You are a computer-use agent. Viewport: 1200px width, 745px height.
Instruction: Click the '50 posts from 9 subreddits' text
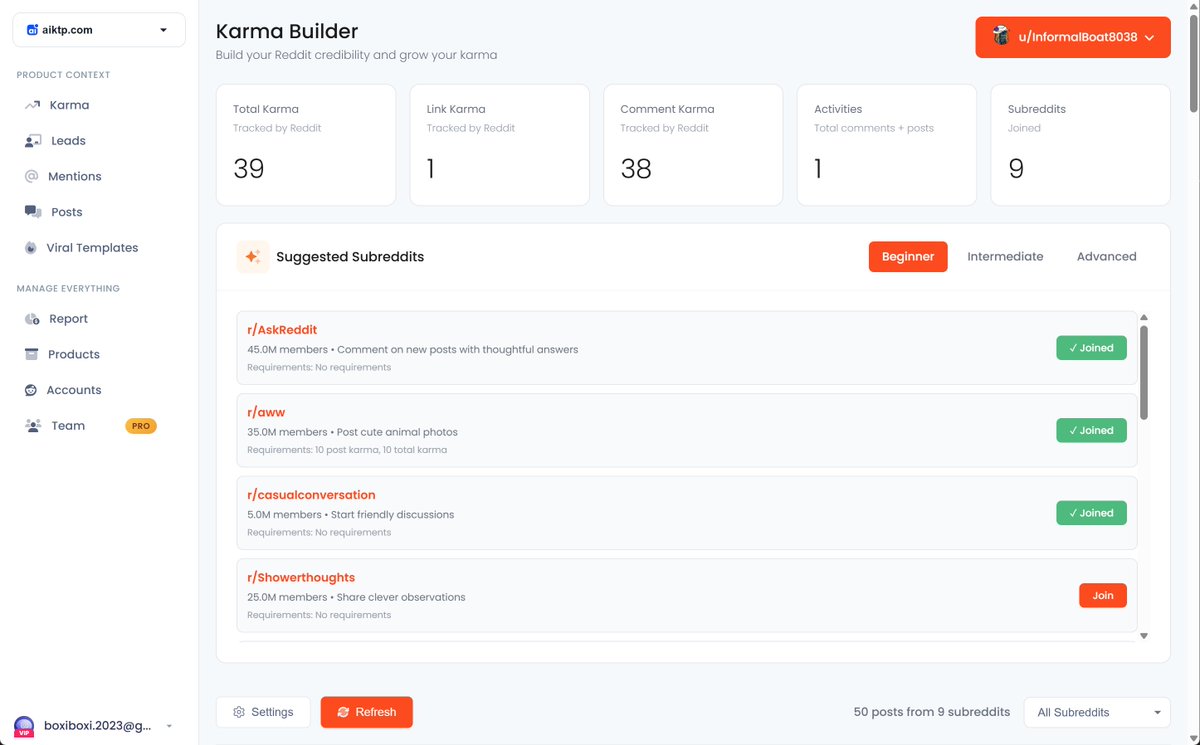click(932, 712)
